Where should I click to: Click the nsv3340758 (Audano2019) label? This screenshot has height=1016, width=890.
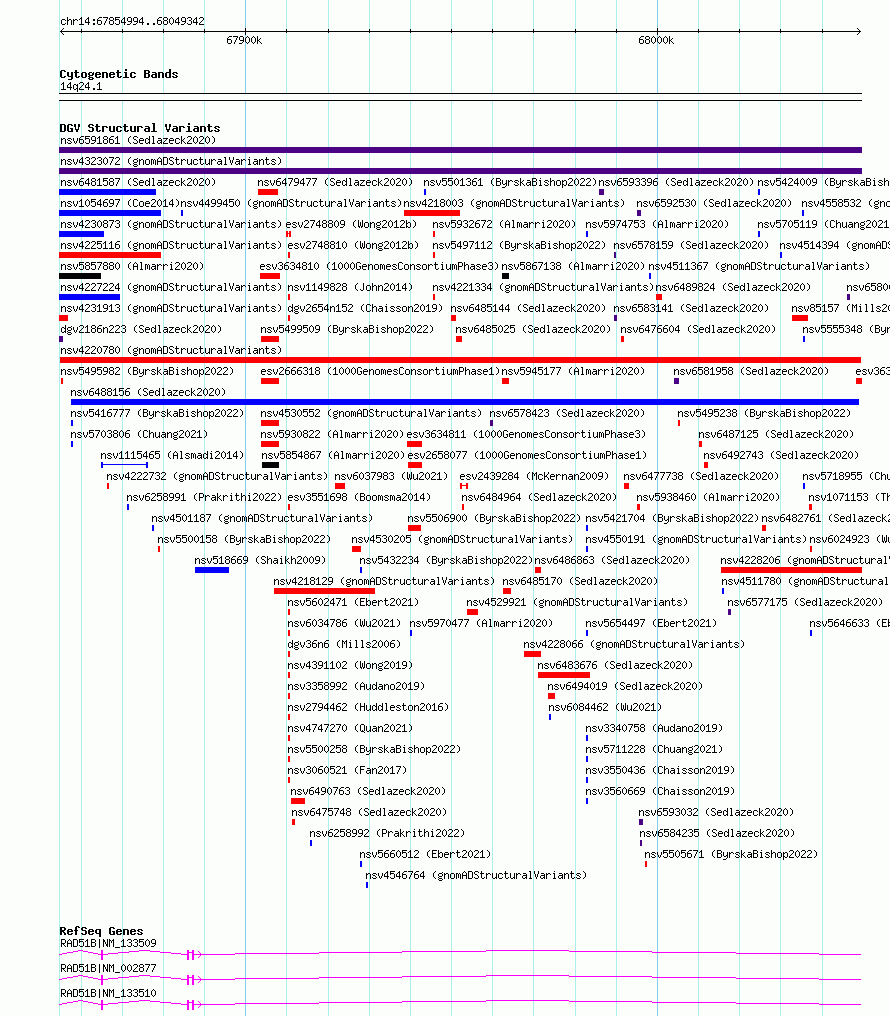(654, 728)
